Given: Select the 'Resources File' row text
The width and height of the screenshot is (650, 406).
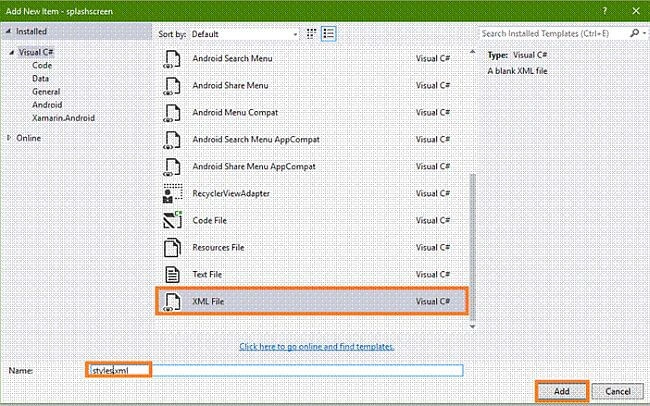Looking at the screenshot, I should tap(218, 248).
